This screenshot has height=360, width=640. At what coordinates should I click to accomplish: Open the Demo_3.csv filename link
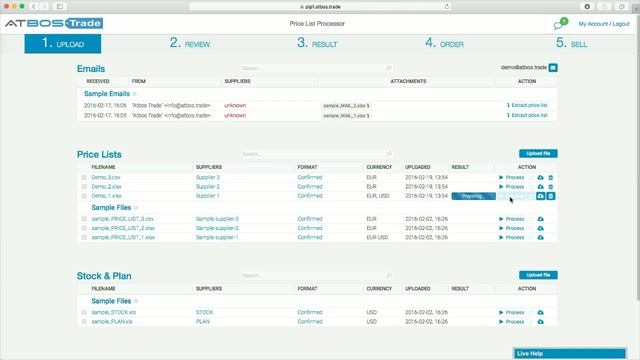(106, 178)
